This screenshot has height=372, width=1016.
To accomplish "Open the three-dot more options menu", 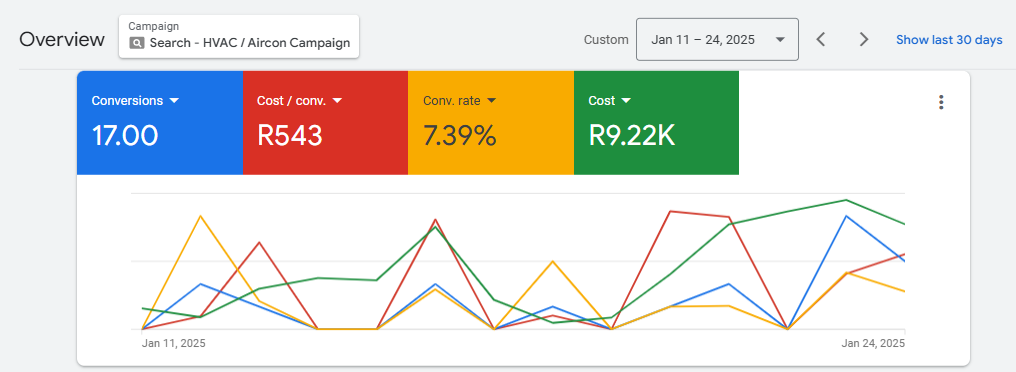I will 941,102.
